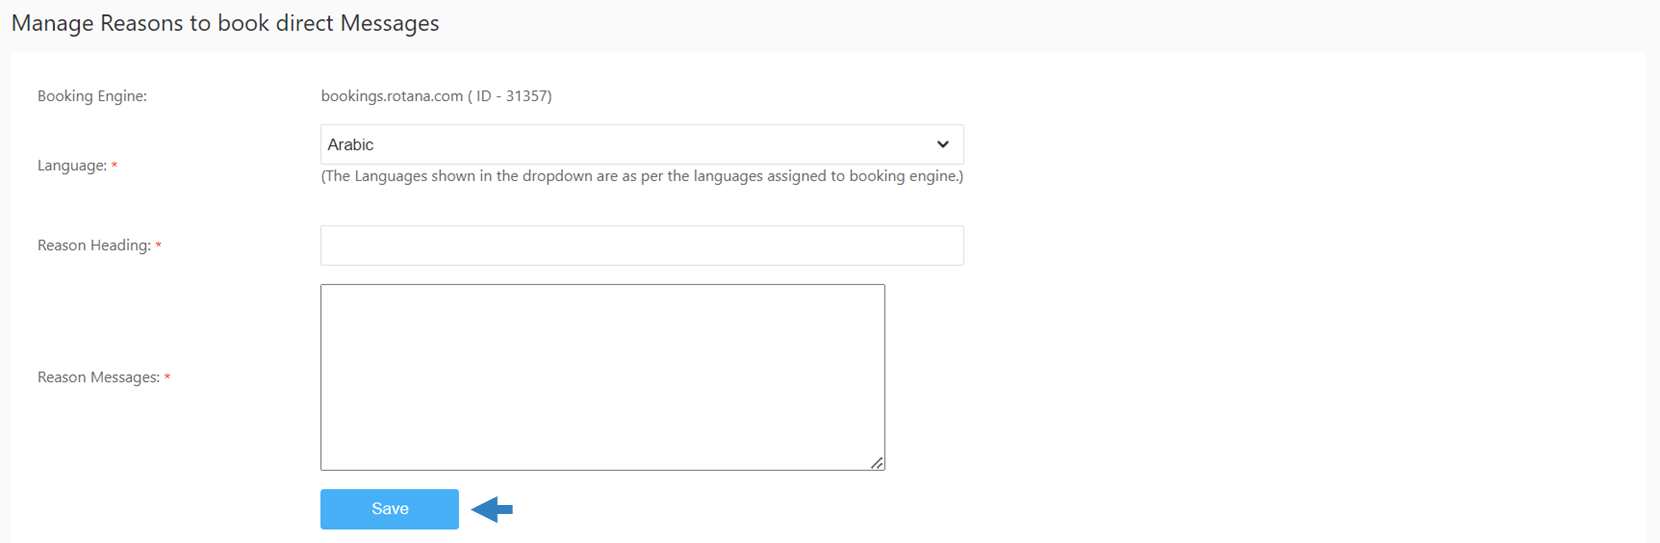Click the red asterisk beside Reason Messages
This screenshot has width=1660, height=543.
[167, 377]
